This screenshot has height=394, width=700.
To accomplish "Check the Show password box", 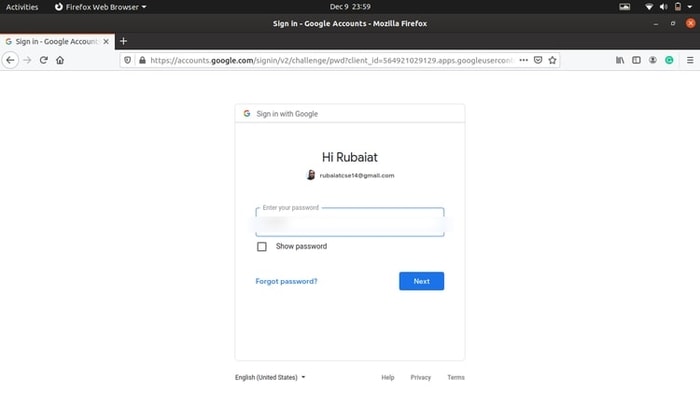I will pyautogui.click(x=262, y=246).
